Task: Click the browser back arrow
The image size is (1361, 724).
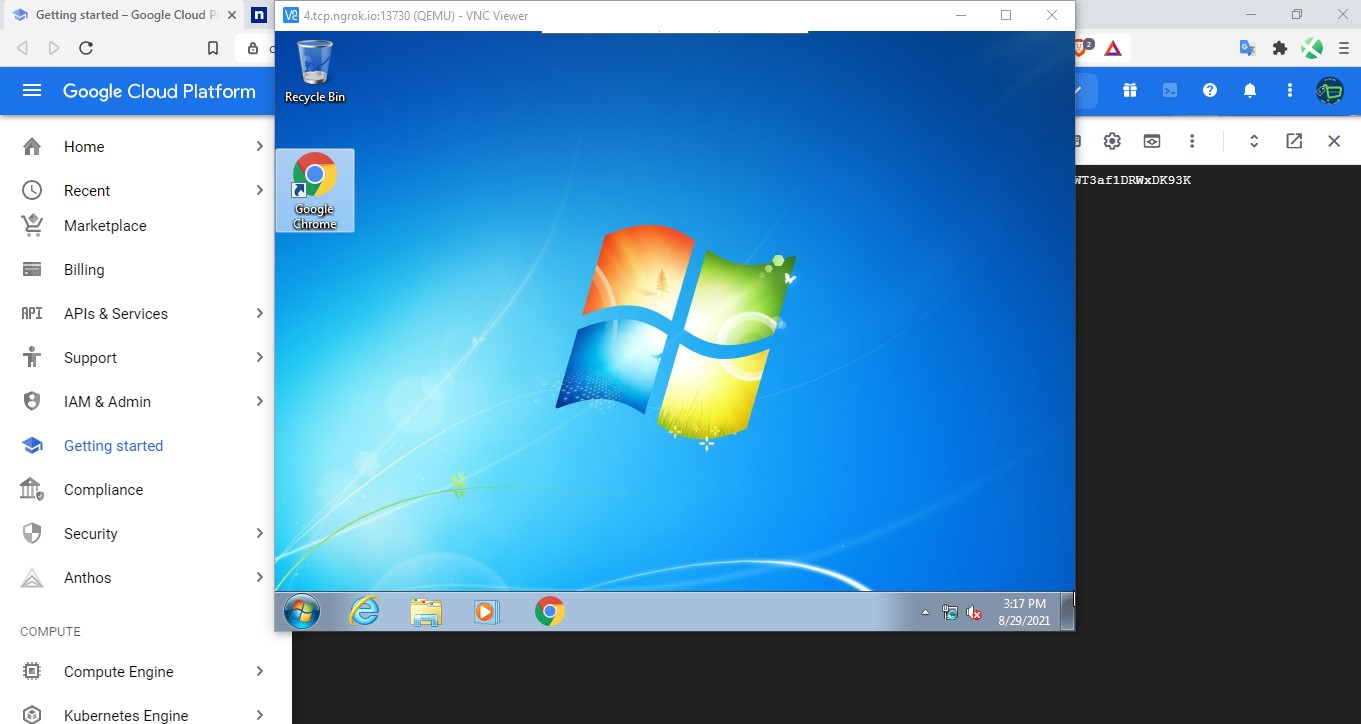Action: tap(22, 48)
